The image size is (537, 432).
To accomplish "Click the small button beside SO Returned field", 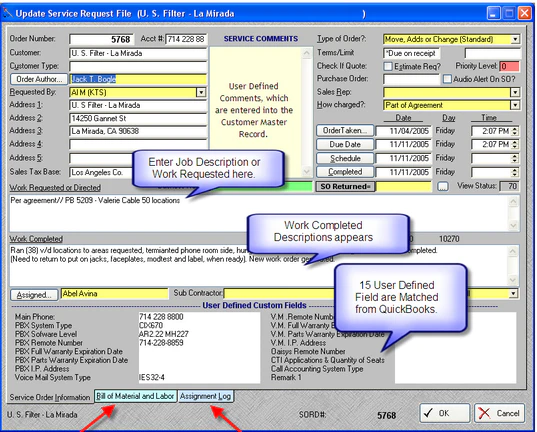I will (x=443, y=186).
